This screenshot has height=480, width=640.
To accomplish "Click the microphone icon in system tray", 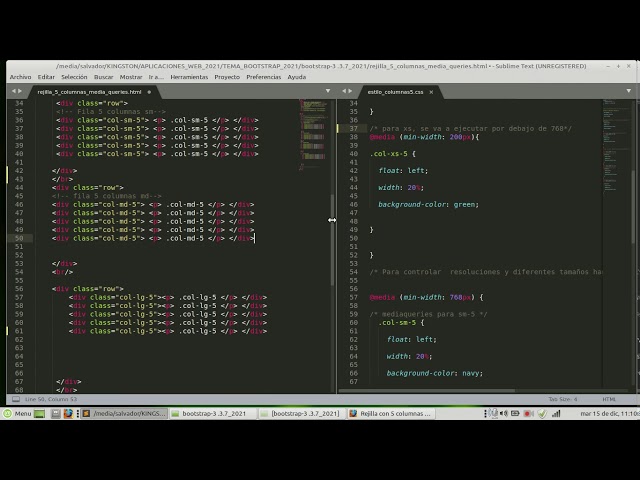I will [494, 413].
